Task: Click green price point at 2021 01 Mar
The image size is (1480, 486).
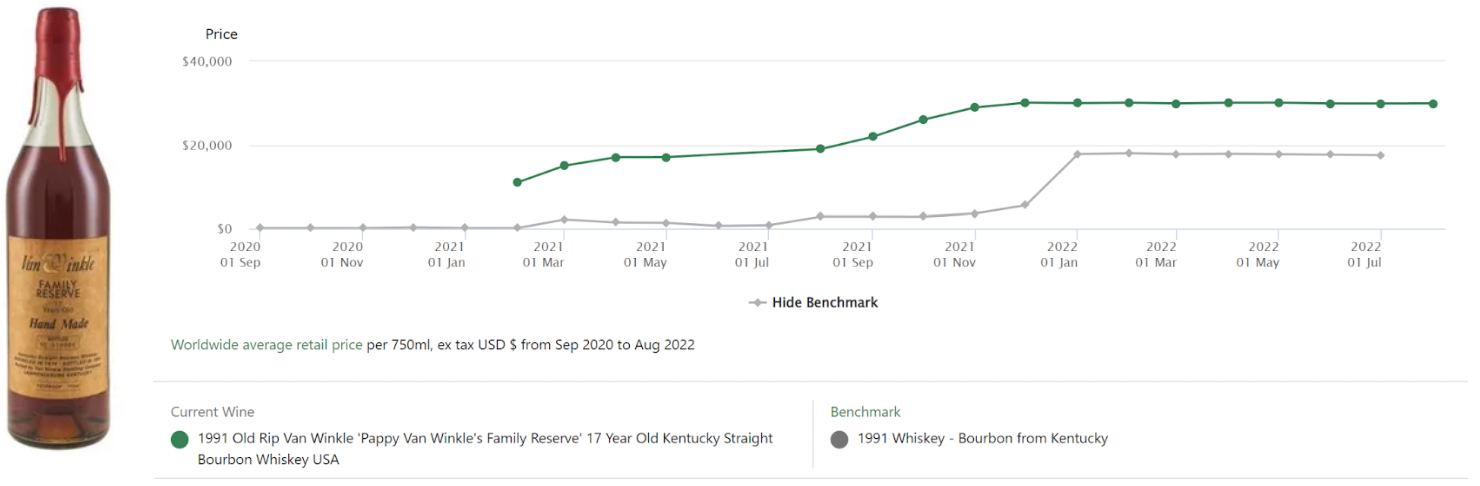Action: 564,165
